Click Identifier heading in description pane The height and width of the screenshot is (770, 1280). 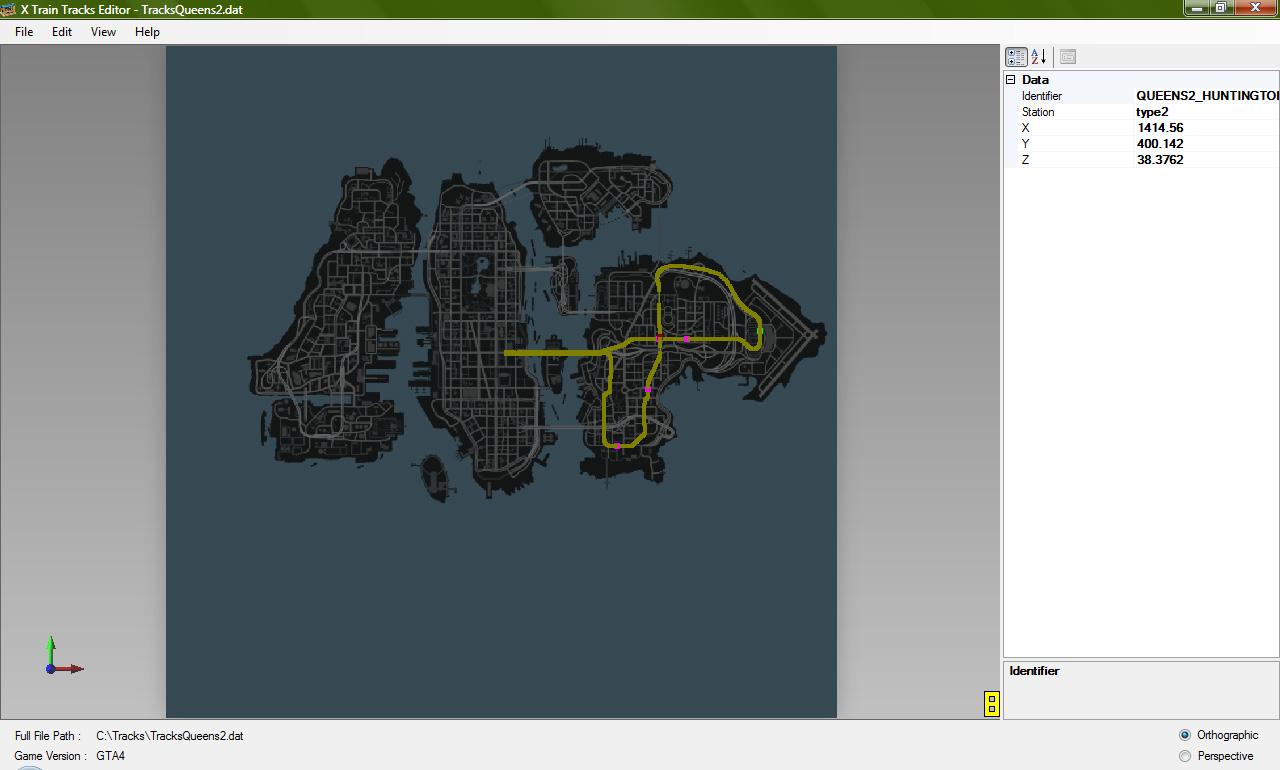1034,671
